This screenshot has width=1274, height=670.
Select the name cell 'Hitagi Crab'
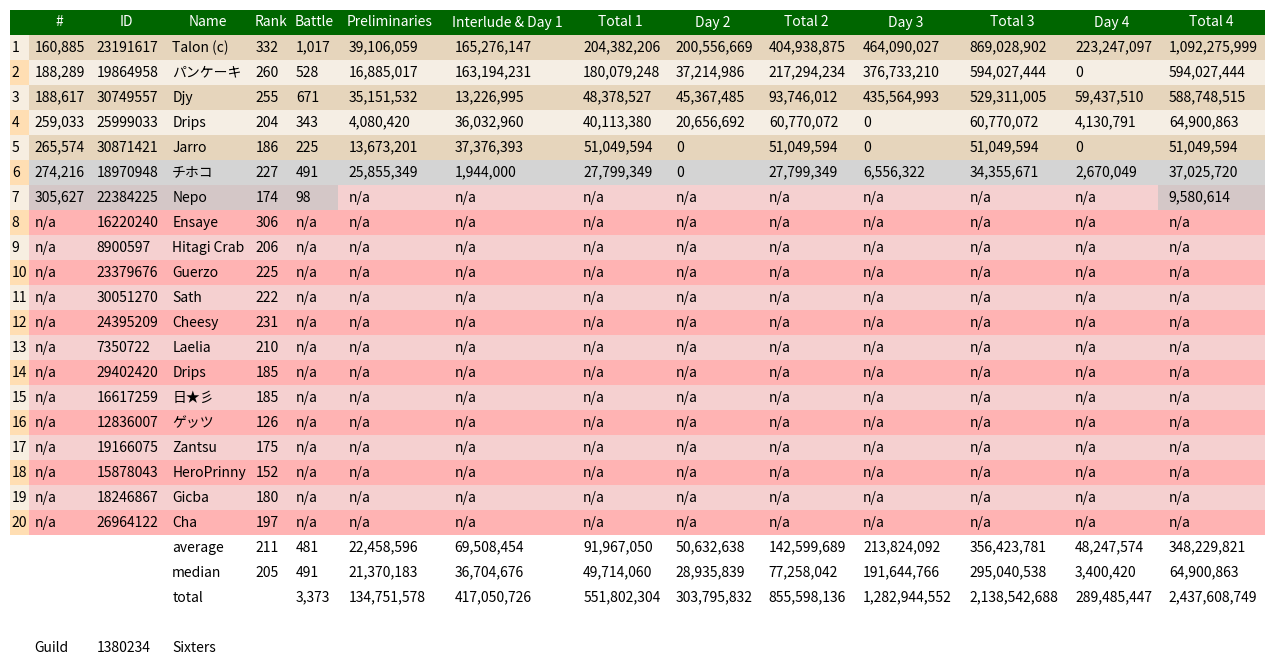coord(208,247)
